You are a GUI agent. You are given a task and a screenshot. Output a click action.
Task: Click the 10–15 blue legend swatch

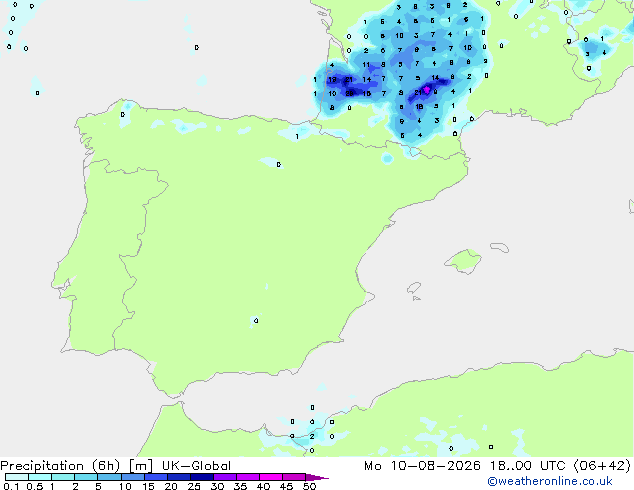pyautogui.click(x=132, y=477)
